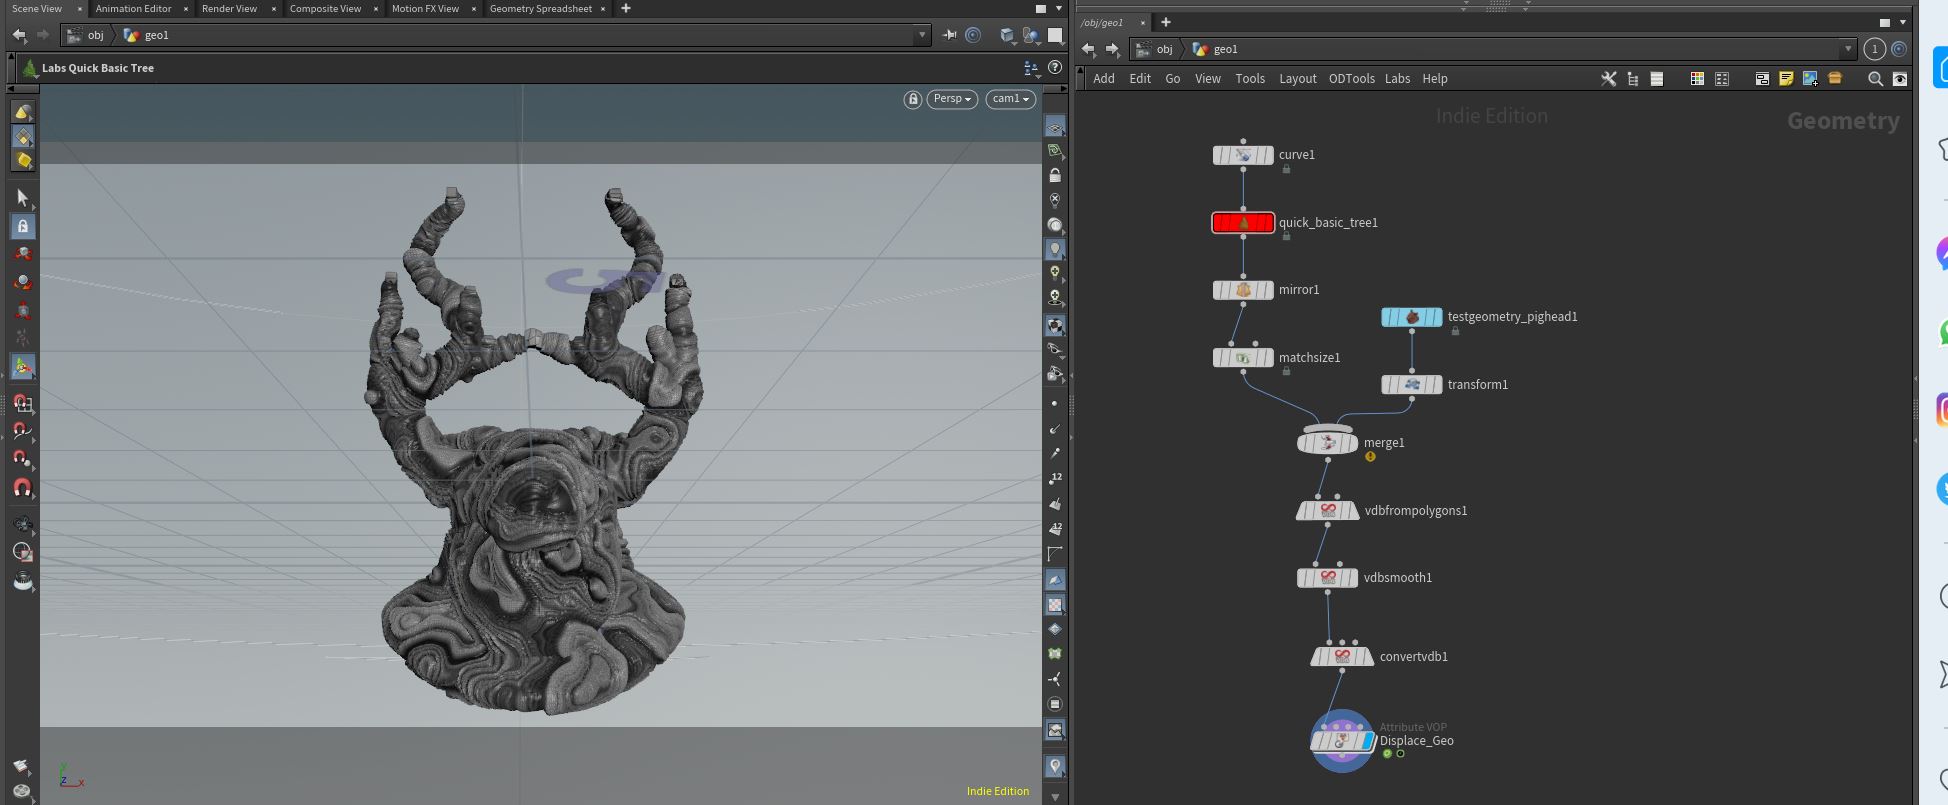Toggle display point numbers icon
This screenshot has height=805, width=1948.
(x=1055, y=478)
